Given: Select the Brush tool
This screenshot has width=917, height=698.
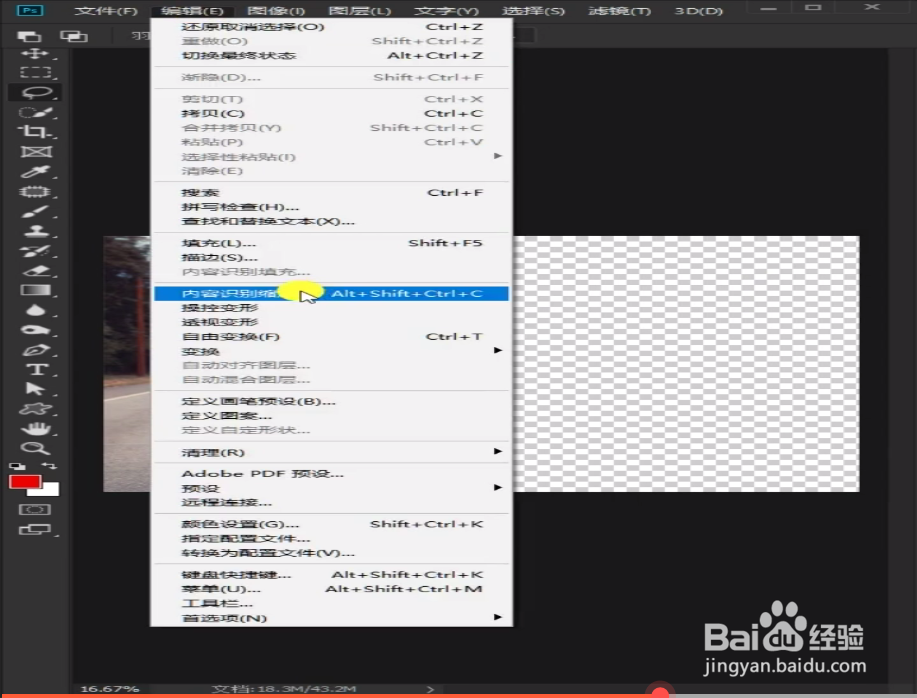Looking at the screenshot, I should click(35, 212).
